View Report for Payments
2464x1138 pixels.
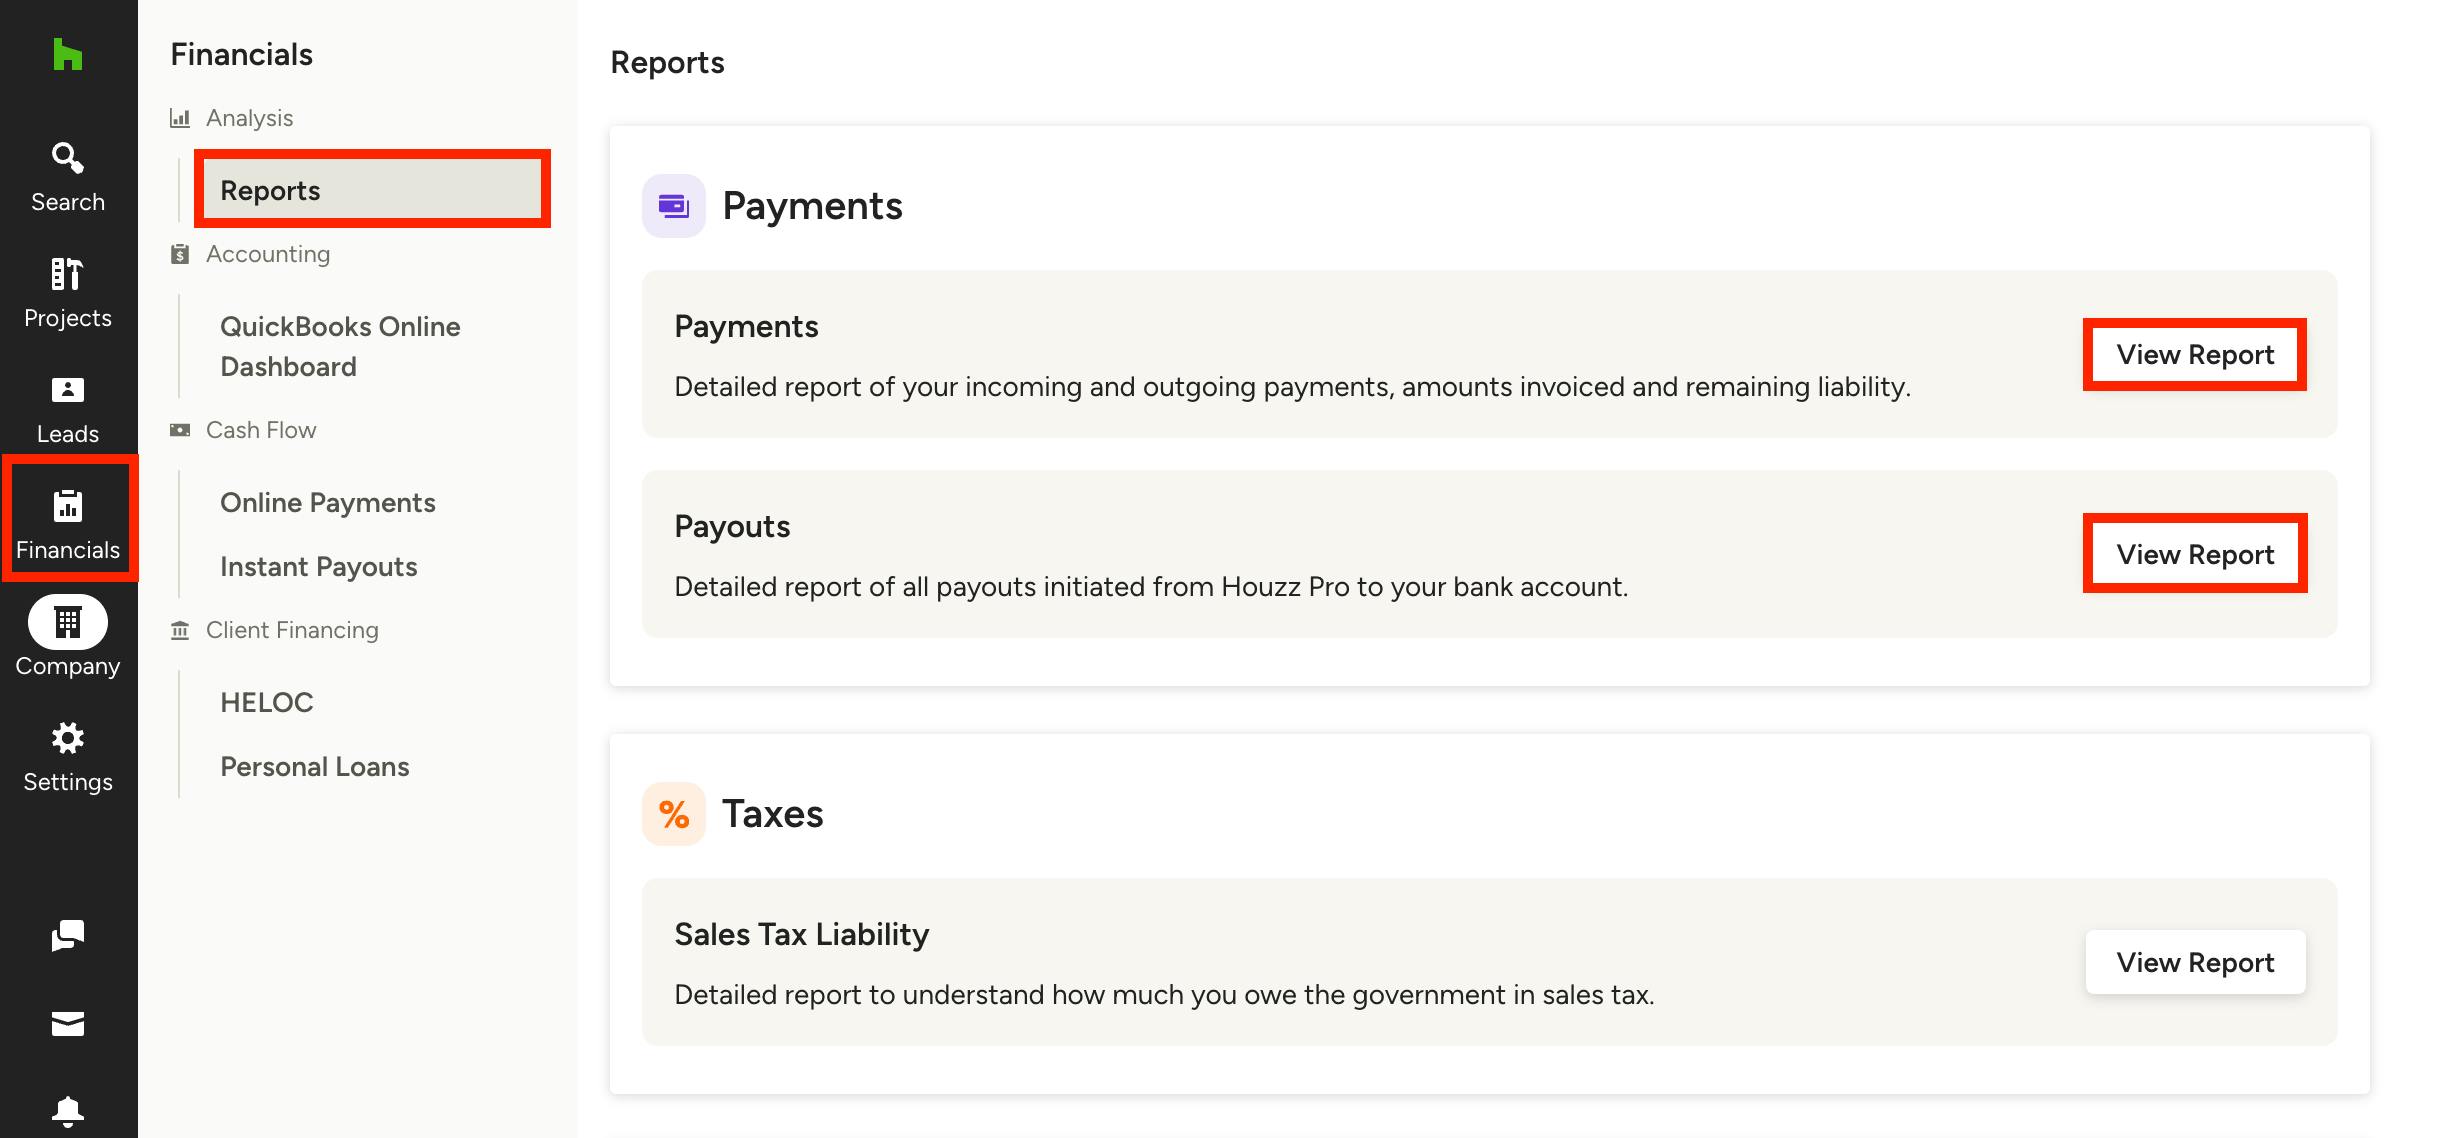pos(2195,354)
